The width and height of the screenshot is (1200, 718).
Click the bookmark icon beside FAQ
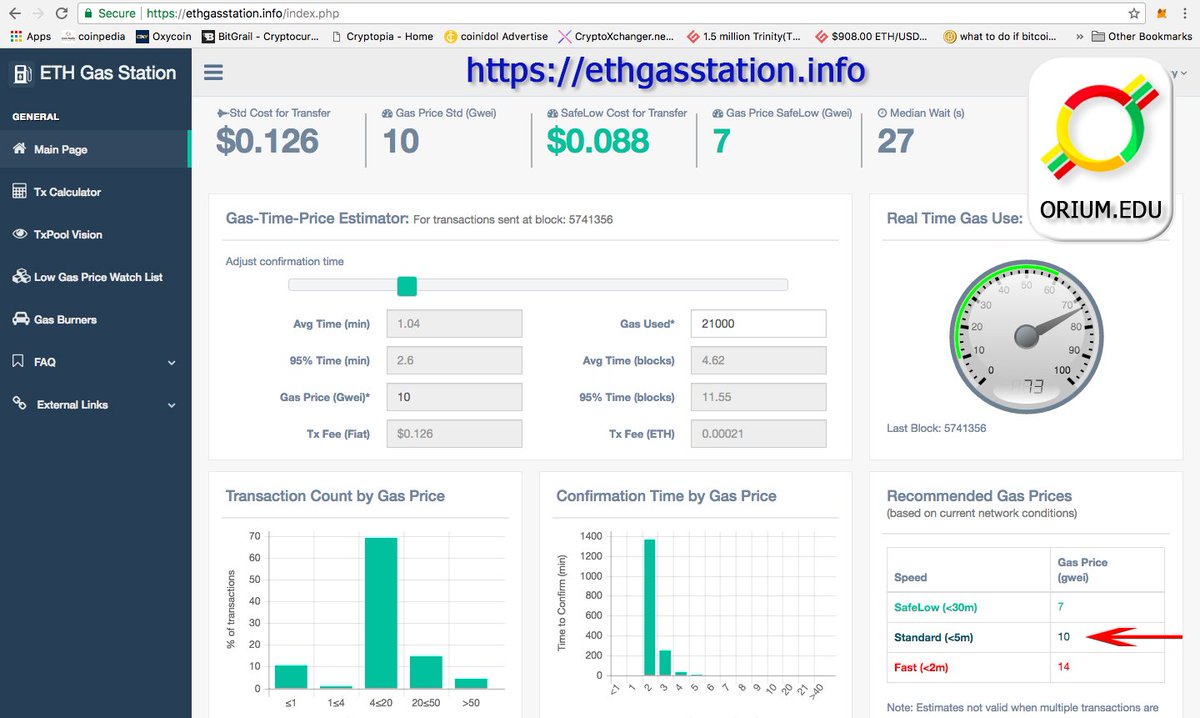coord(18,361)
